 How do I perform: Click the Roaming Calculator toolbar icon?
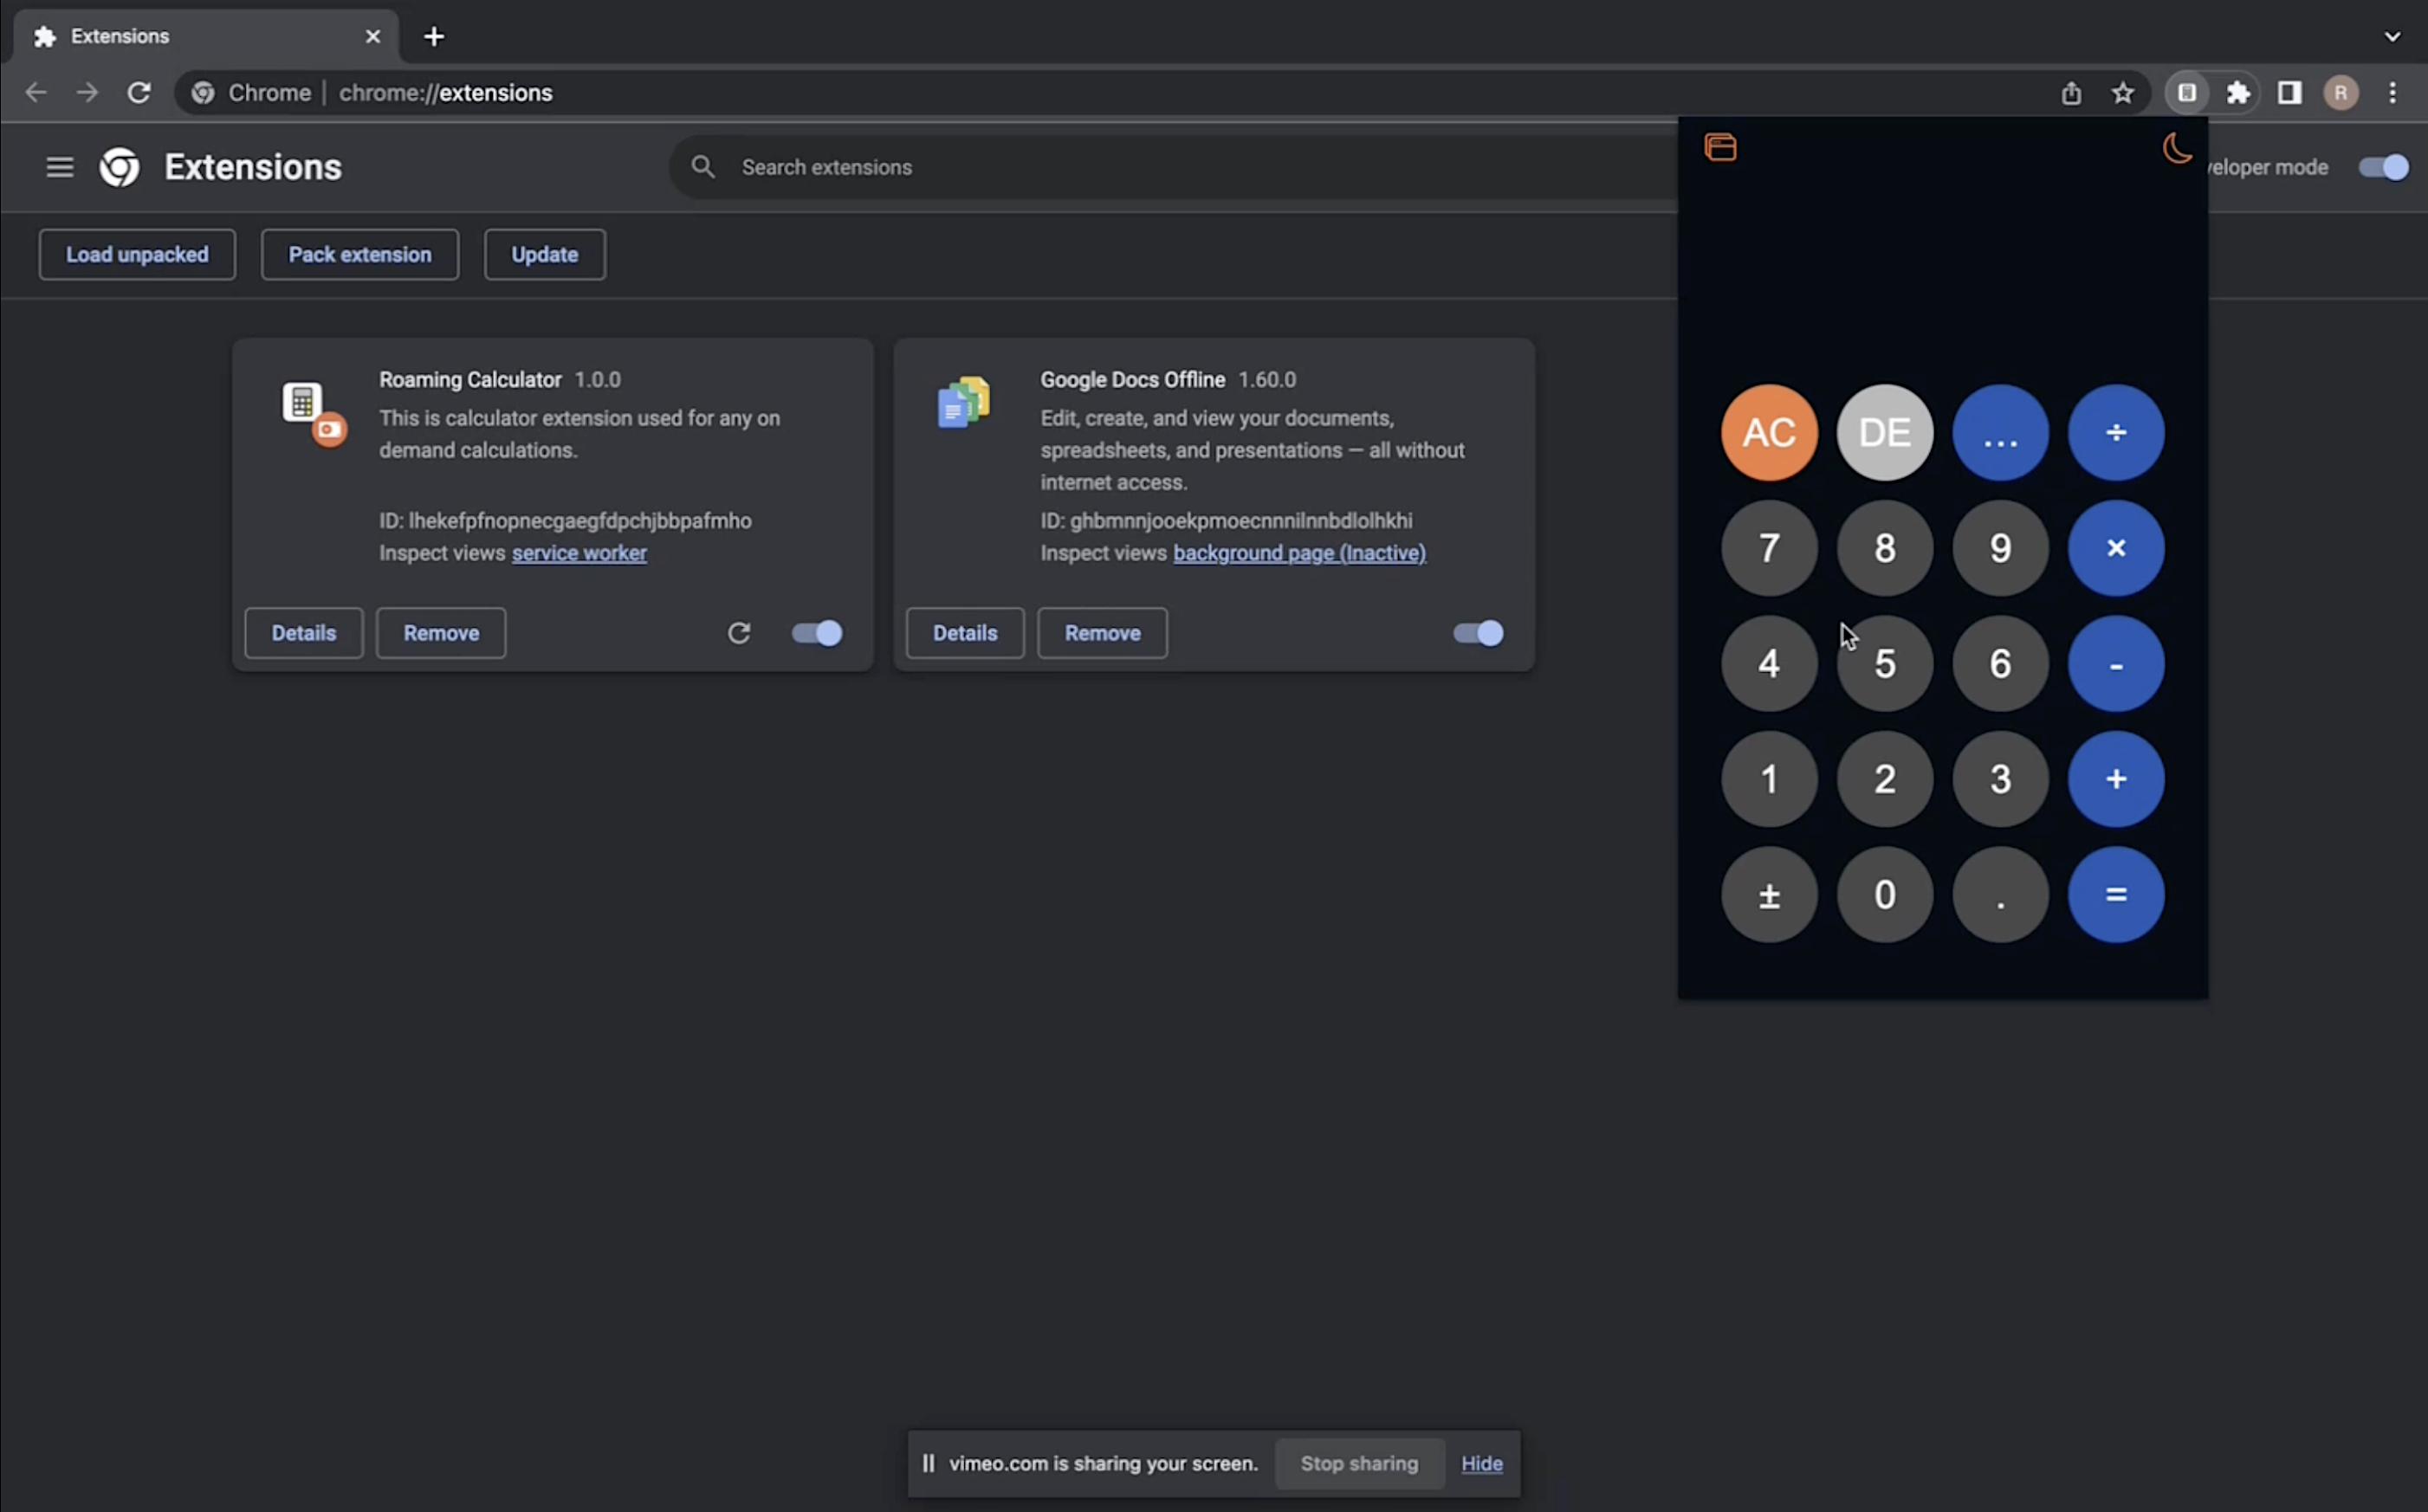coord(2187,93)
